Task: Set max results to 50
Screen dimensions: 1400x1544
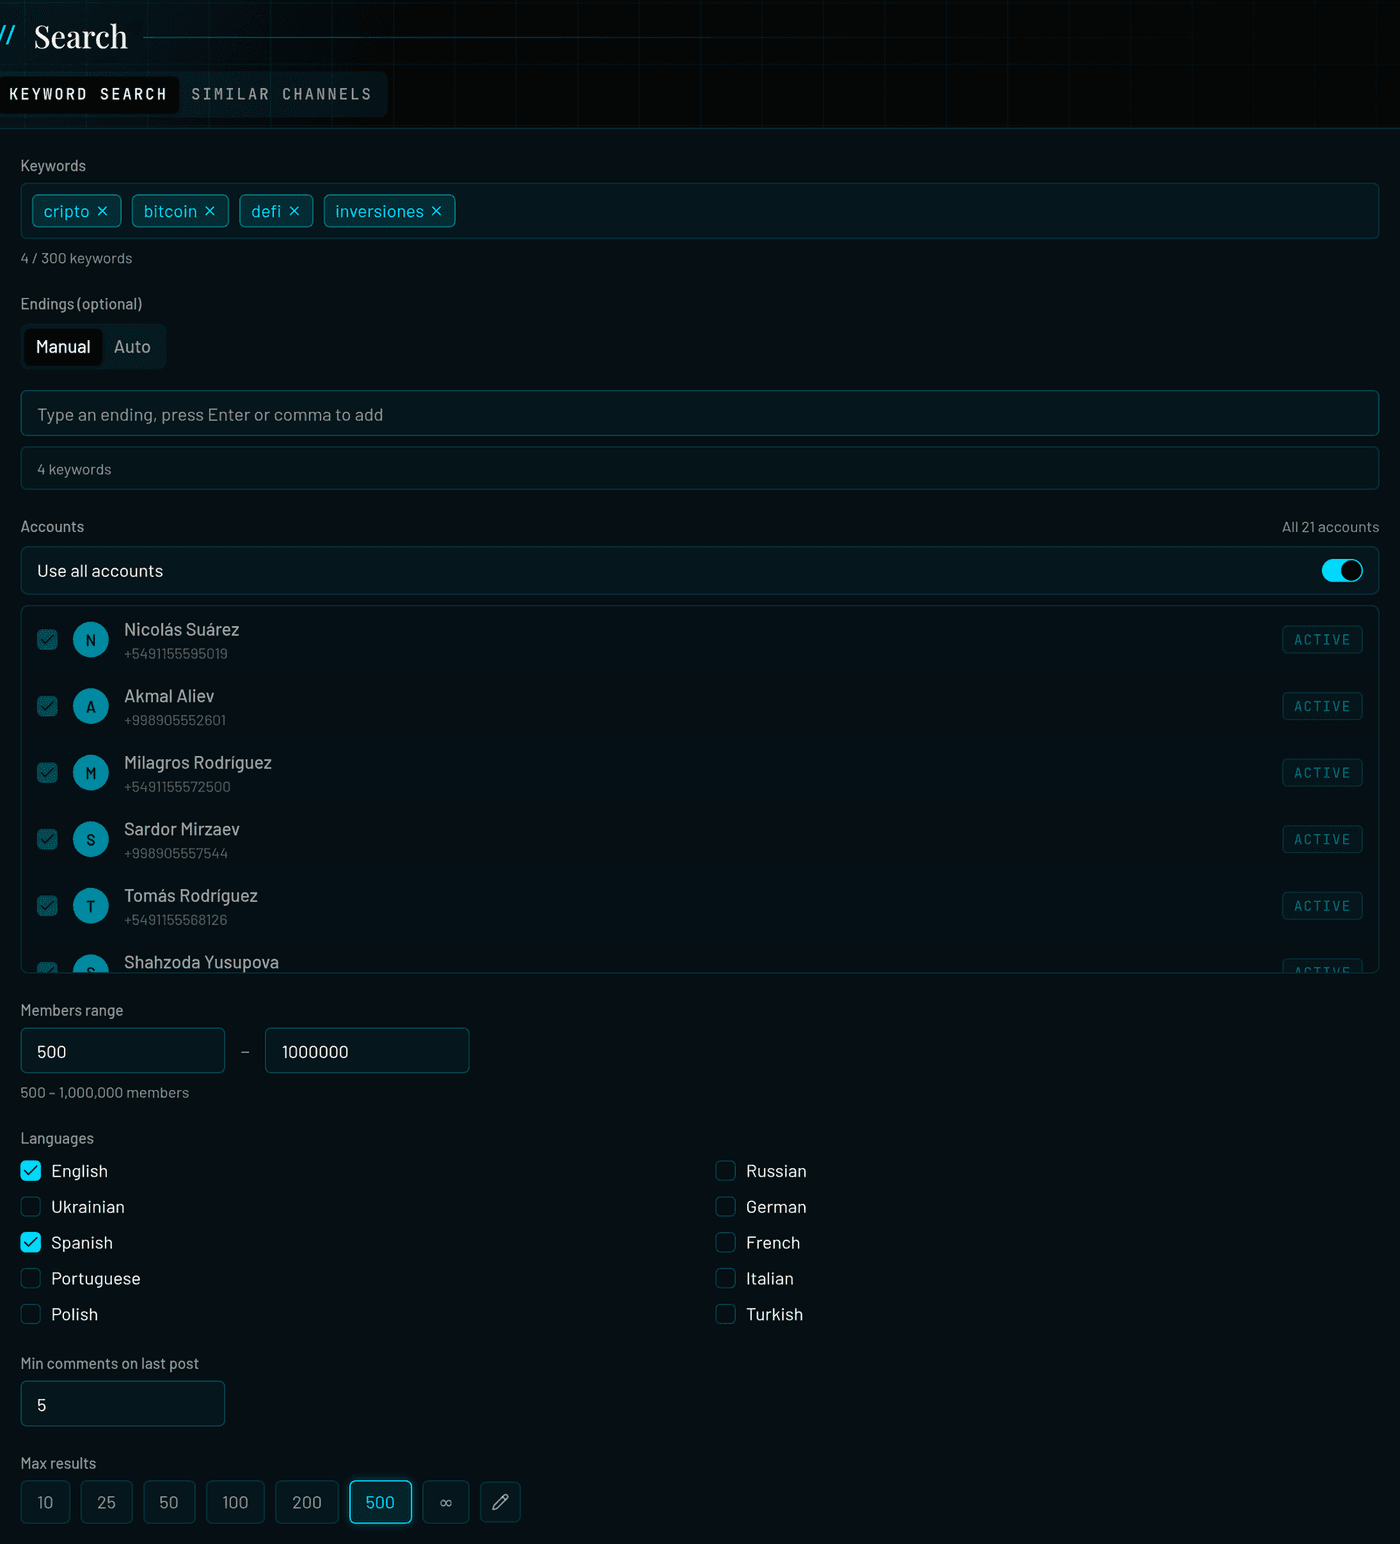Action: pos(169,1502)
